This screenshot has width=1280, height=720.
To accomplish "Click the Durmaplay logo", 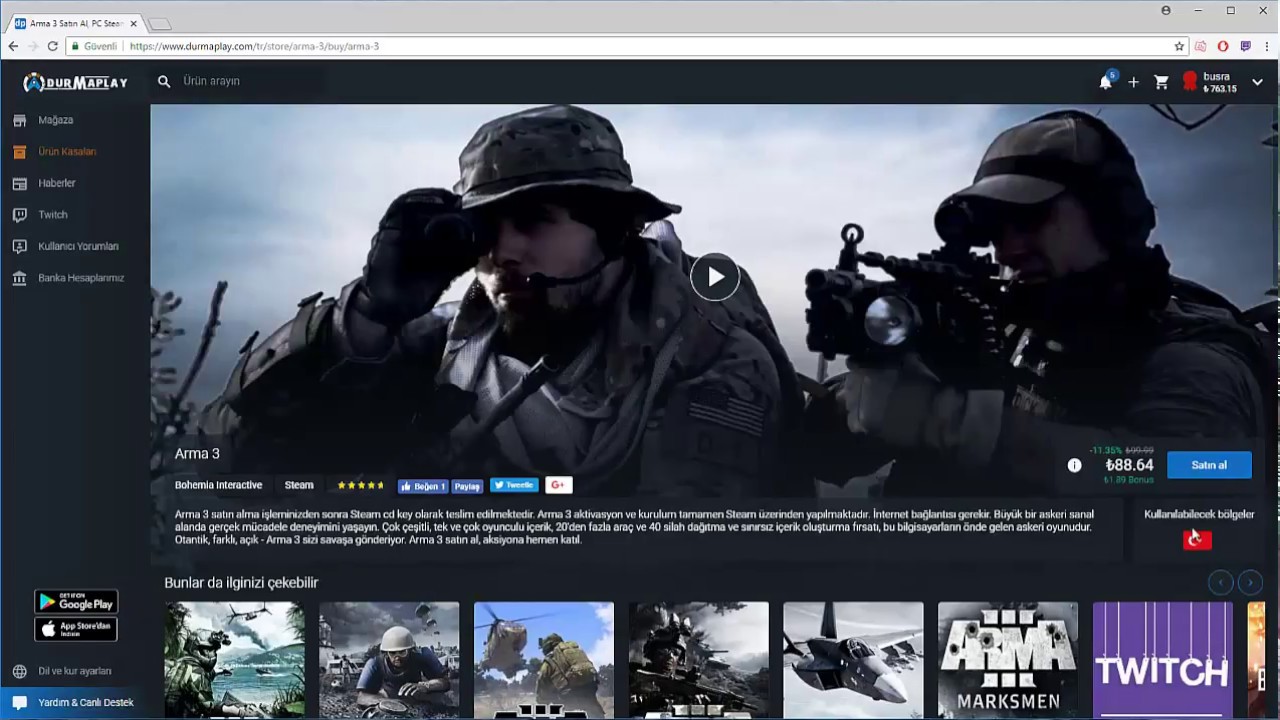I will point(76,82).
